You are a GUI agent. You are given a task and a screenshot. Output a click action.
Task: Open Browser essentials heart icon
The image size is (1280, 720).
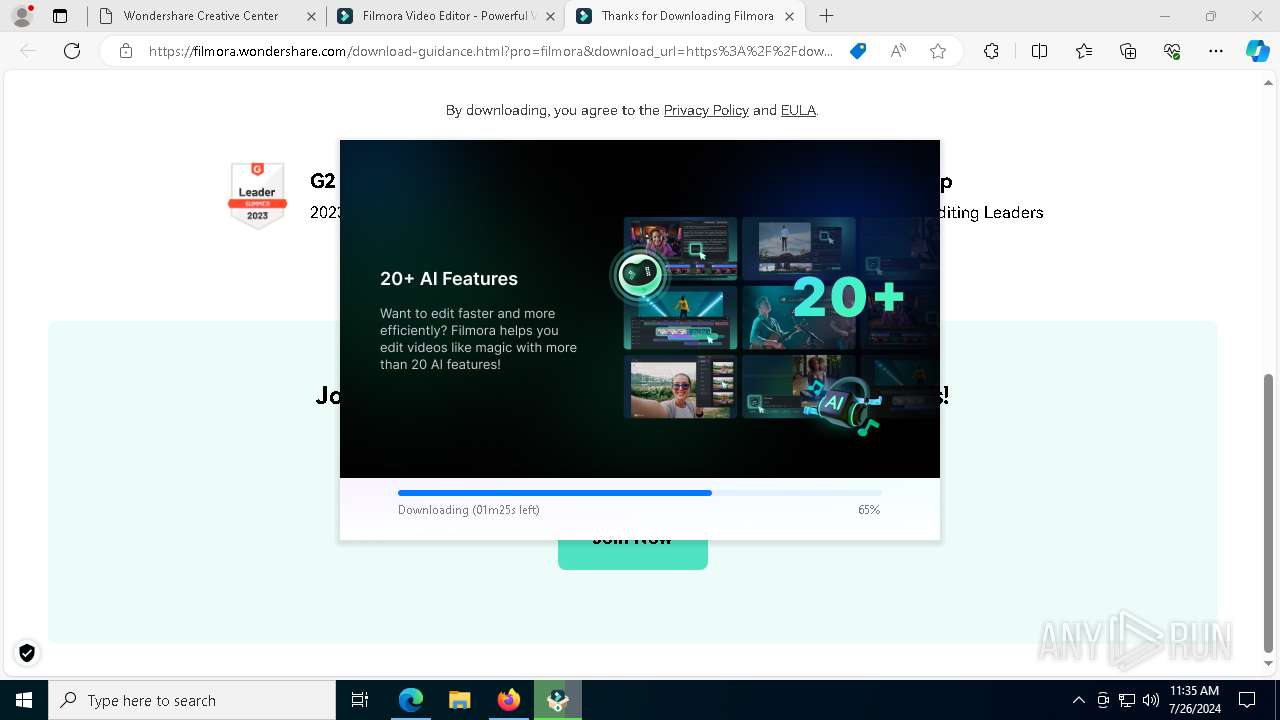[x=1172, y=51]
